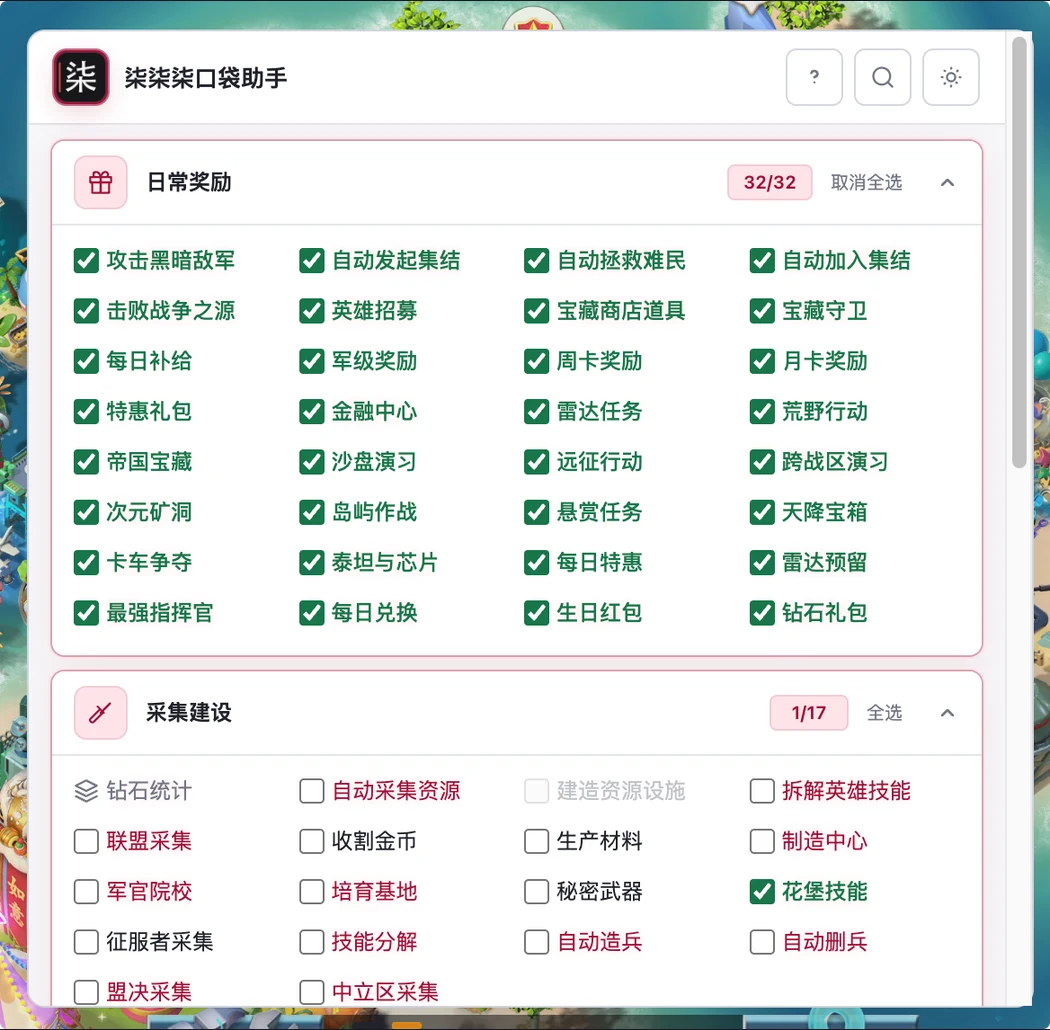The width and height of the screenshot is (1050, 1030).
Task: Uncheck 雷达任务
Action: click(x=536, y=411)
